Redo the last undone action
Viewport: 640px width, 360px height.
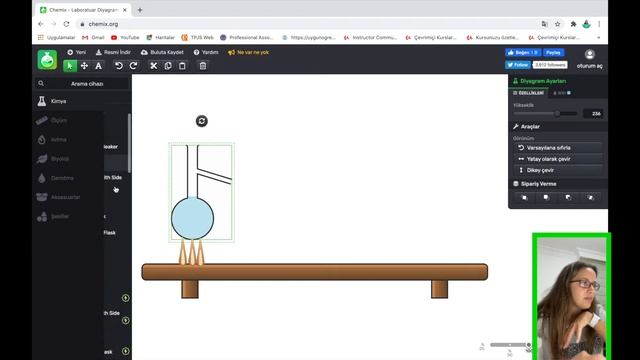133,66
